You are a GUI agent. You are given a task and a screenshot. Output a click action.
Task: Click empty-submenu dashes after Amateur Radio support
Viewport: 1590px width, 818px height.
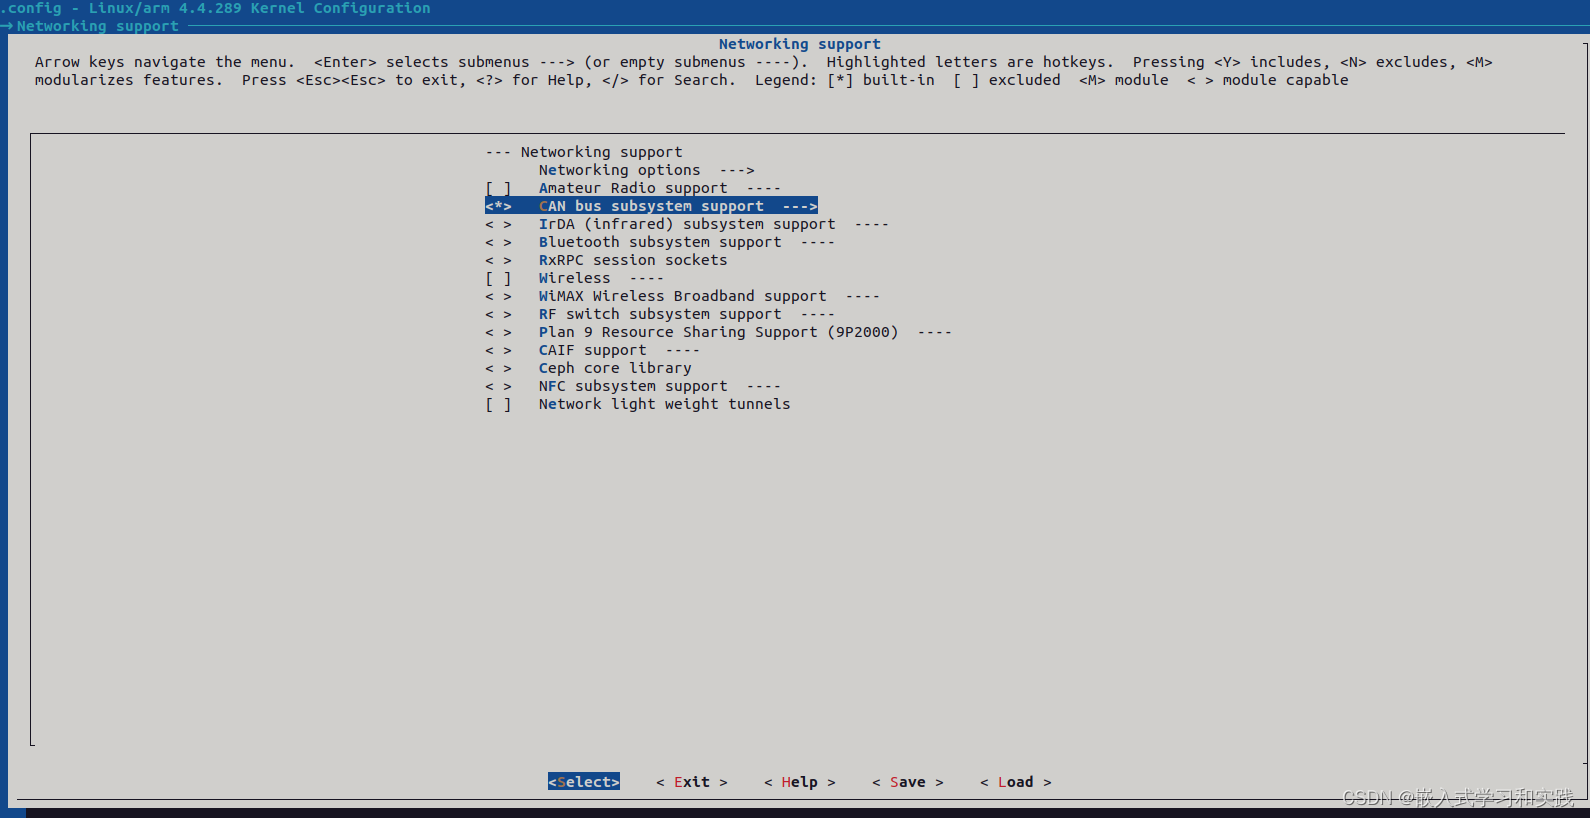(764, 188)
